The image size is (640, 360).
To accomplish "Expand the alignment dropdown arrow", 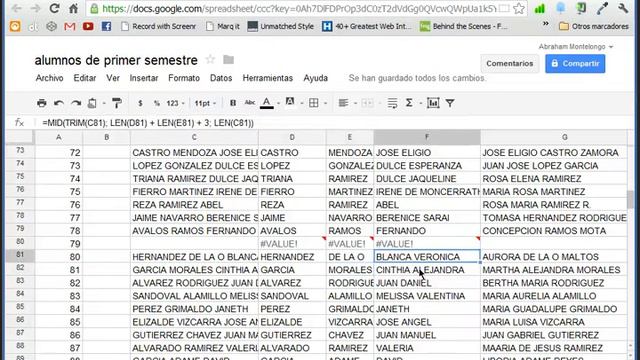I will [x=355, y=103].
